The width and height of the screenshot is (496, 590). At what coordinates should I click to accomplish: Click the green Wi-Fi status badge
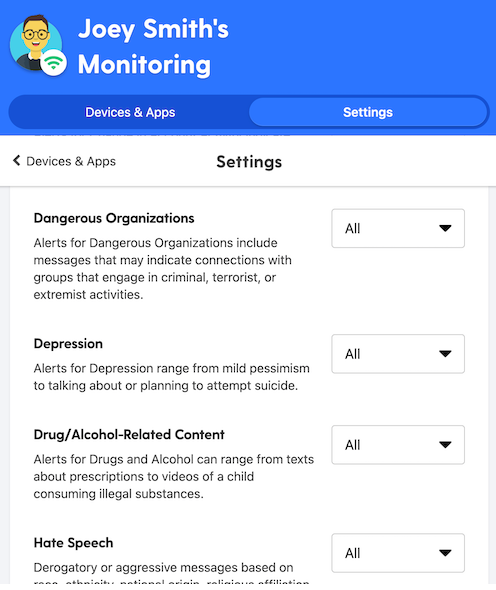53,63
